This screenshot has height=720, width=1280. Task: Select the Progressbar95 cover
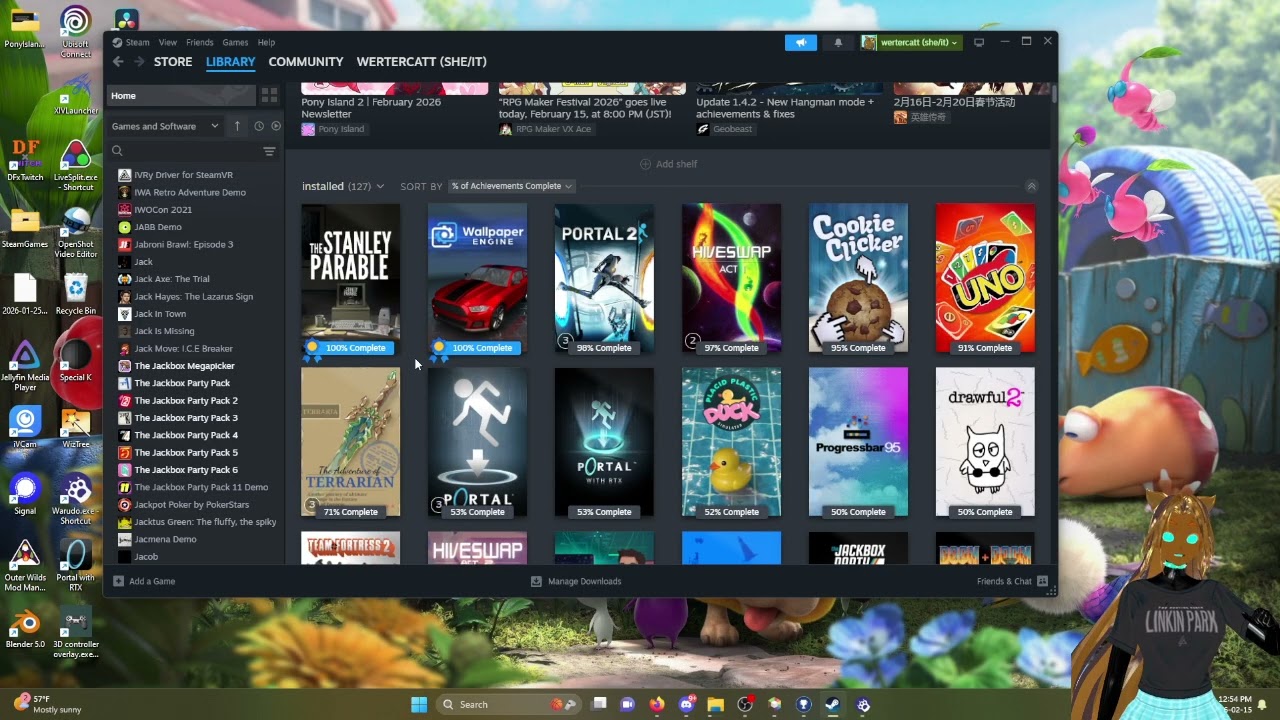click(x=858, y=443)
